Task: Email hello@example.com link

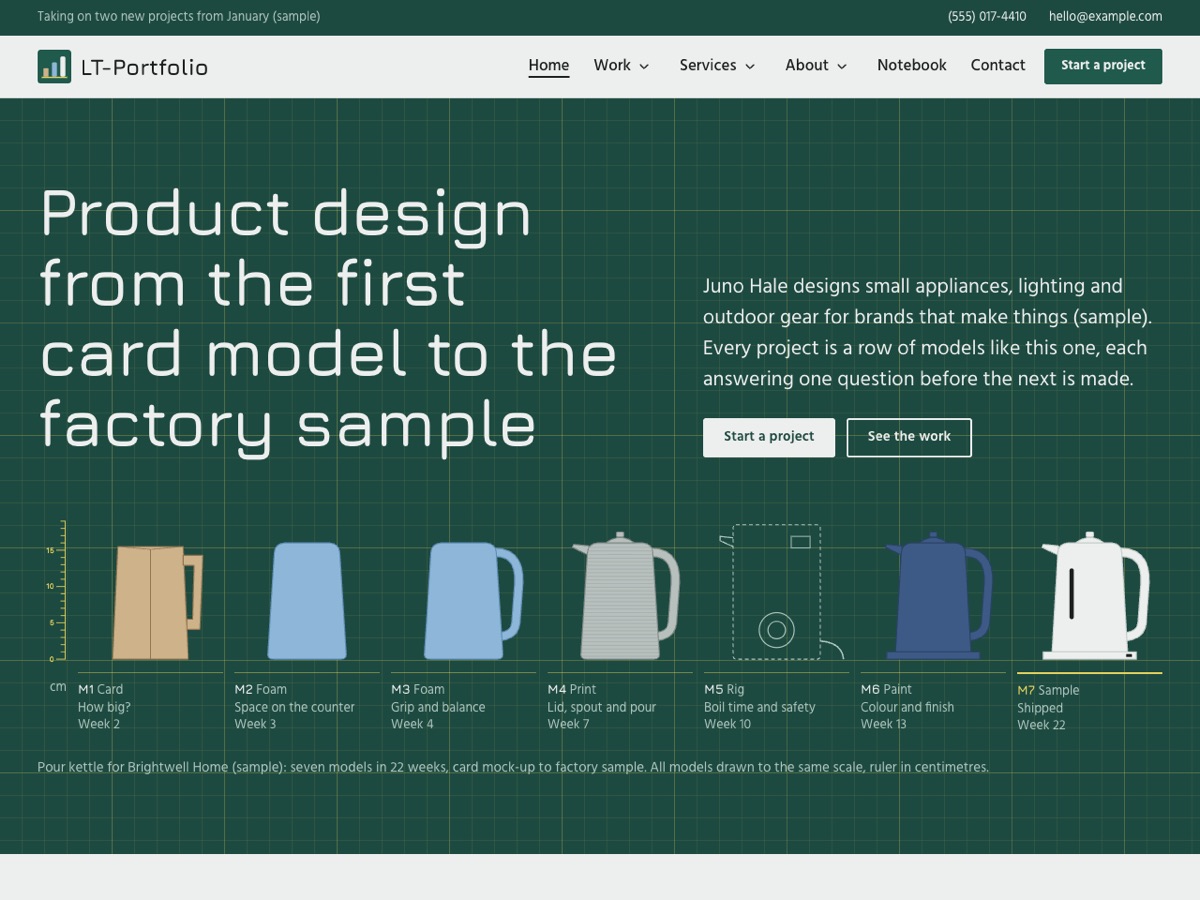Action: tap(1105, 17)
